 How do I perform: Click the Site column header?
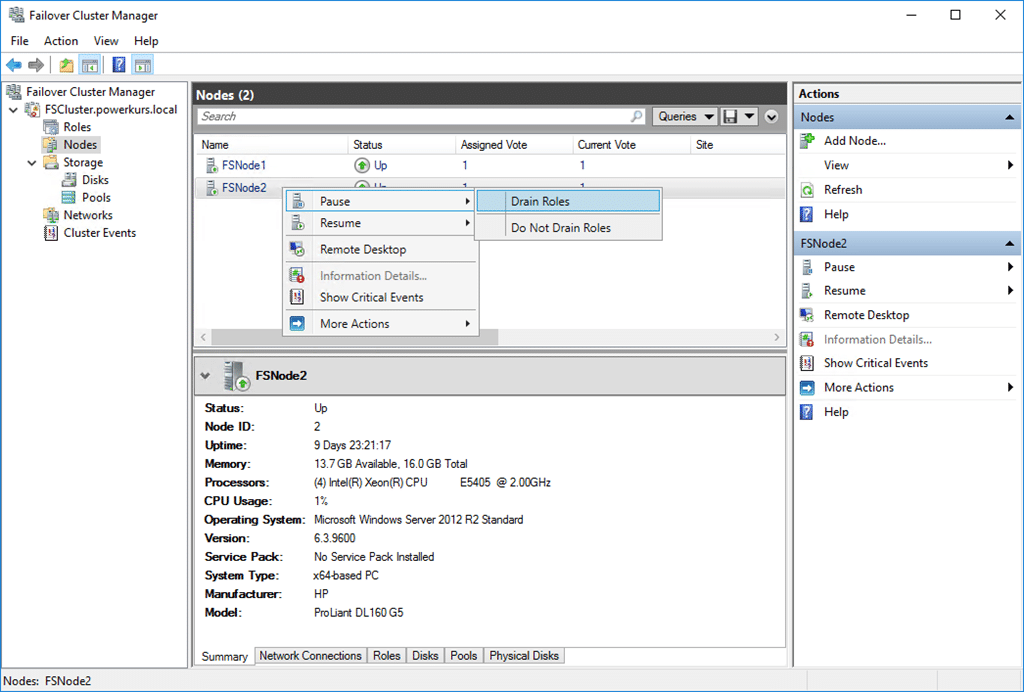tap(737, 145)
